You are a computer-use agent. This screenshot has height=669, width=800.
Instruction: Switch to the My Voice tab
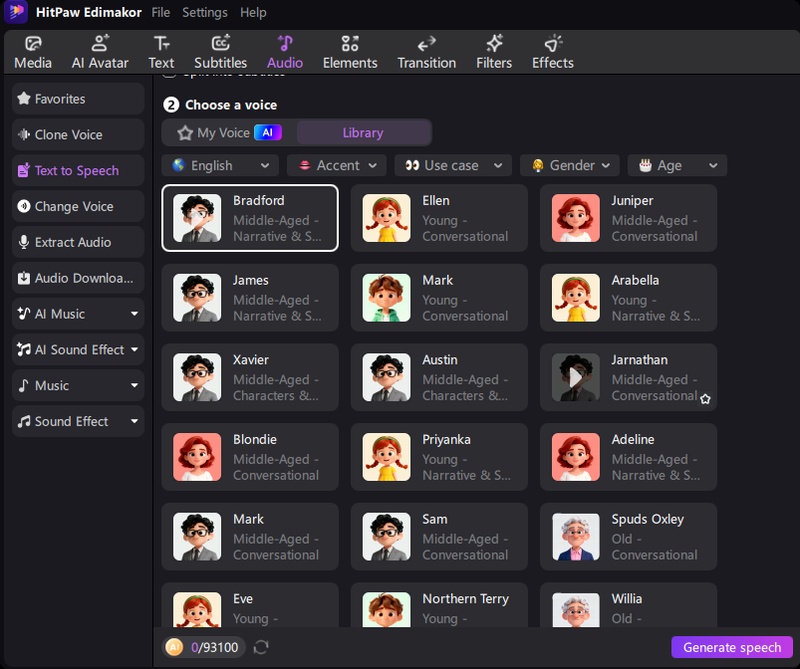229,133
